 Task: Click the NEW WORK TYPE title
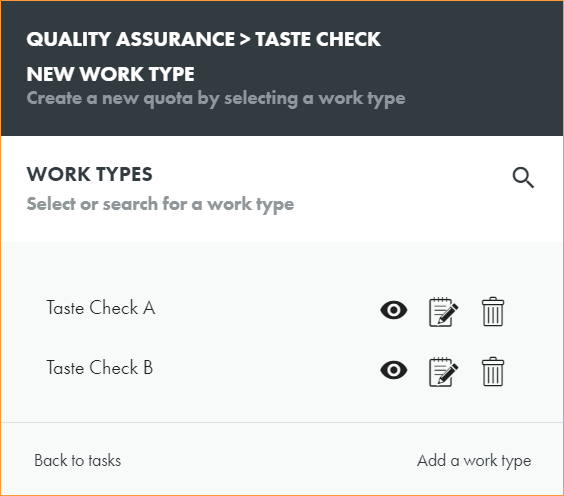pyautogui.click(x=110, y=74)
